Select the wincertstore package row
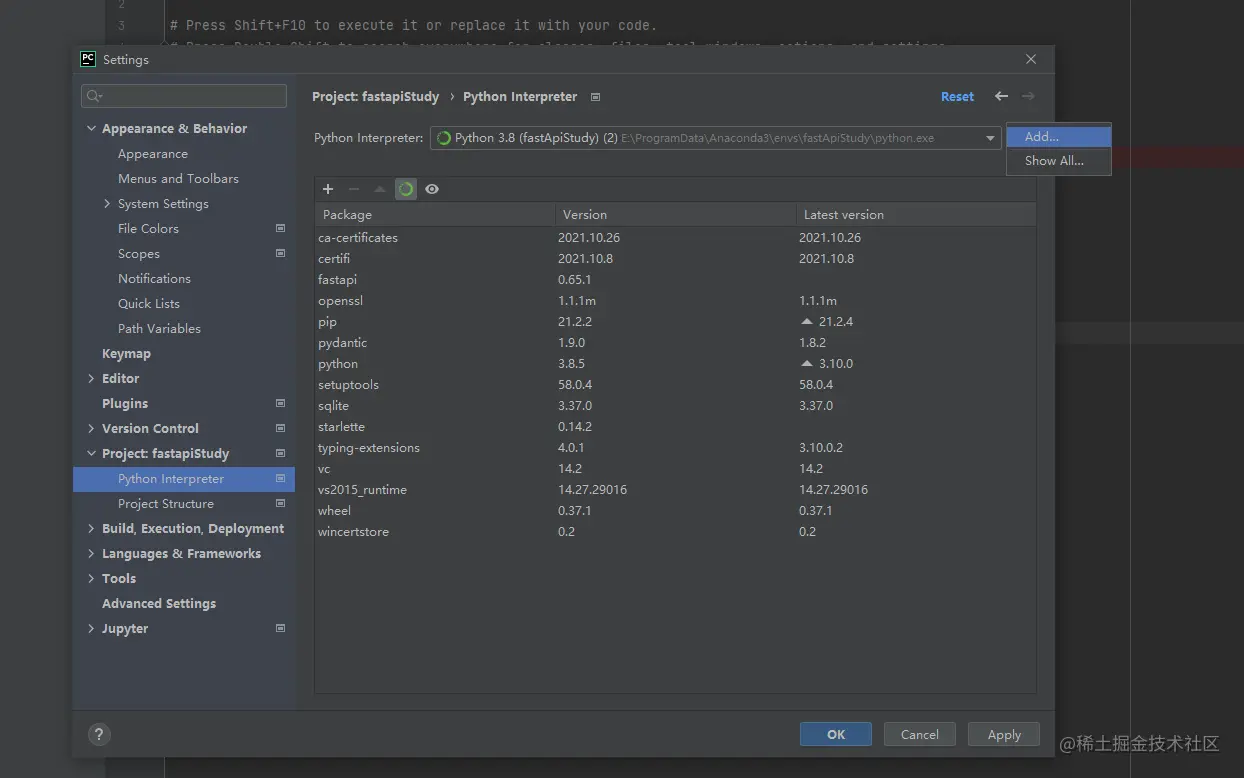This screenshot has height=778, width=1244. click(675, 532)
